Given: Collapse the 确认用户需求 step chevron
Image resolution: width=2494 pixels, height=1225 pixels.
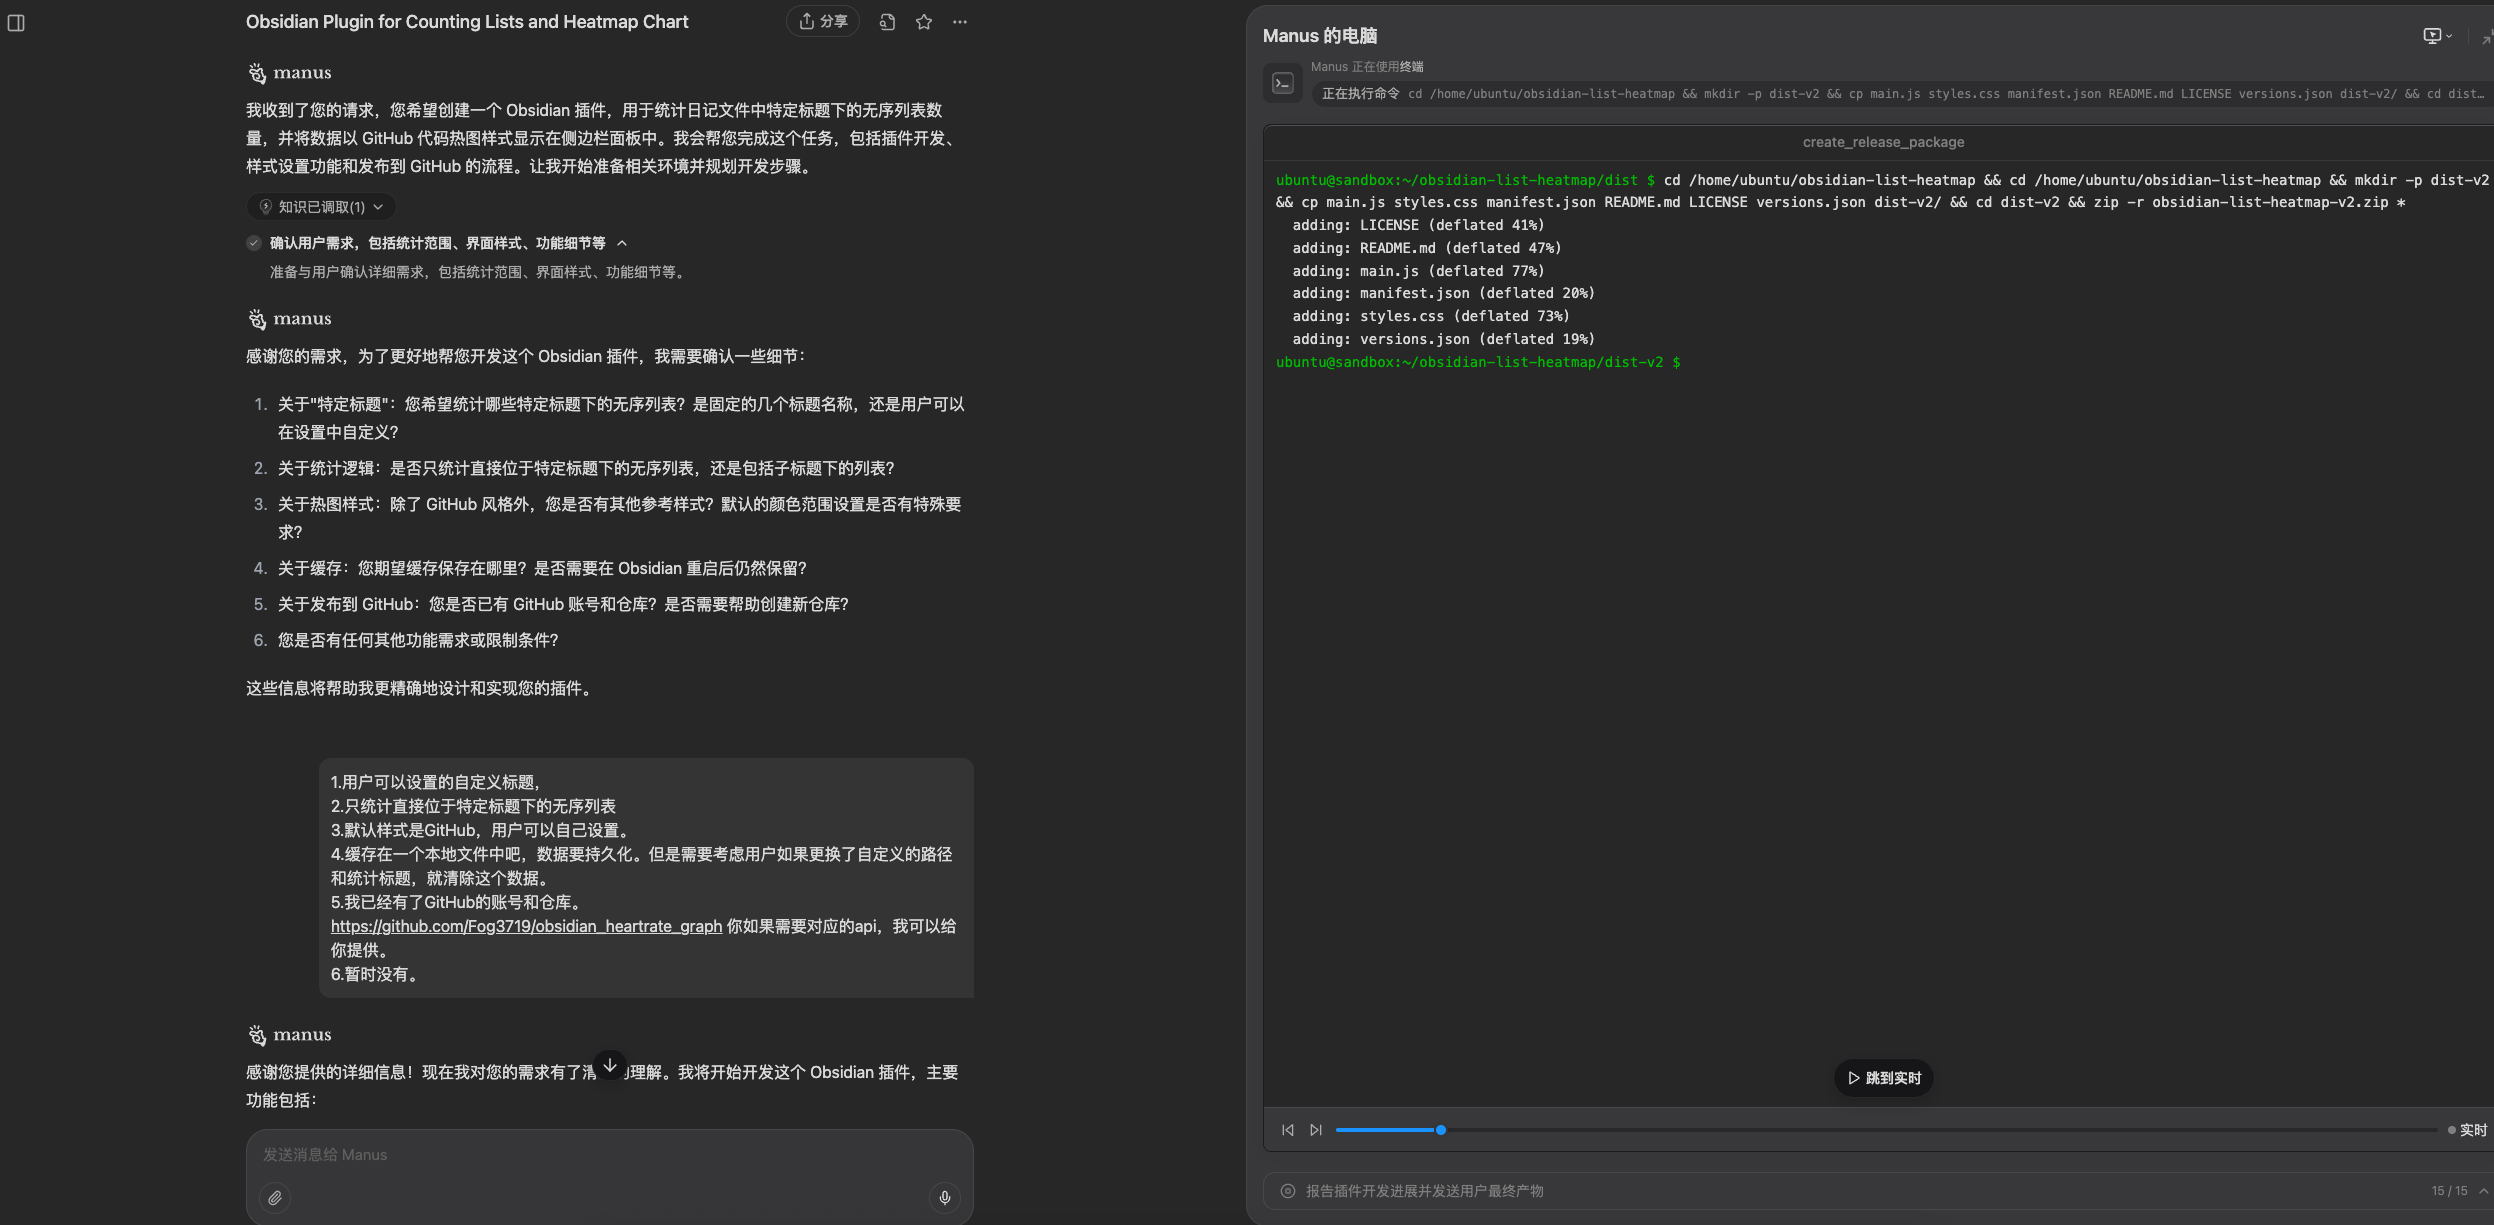Looking at the screenshot, I should point(622,243).
